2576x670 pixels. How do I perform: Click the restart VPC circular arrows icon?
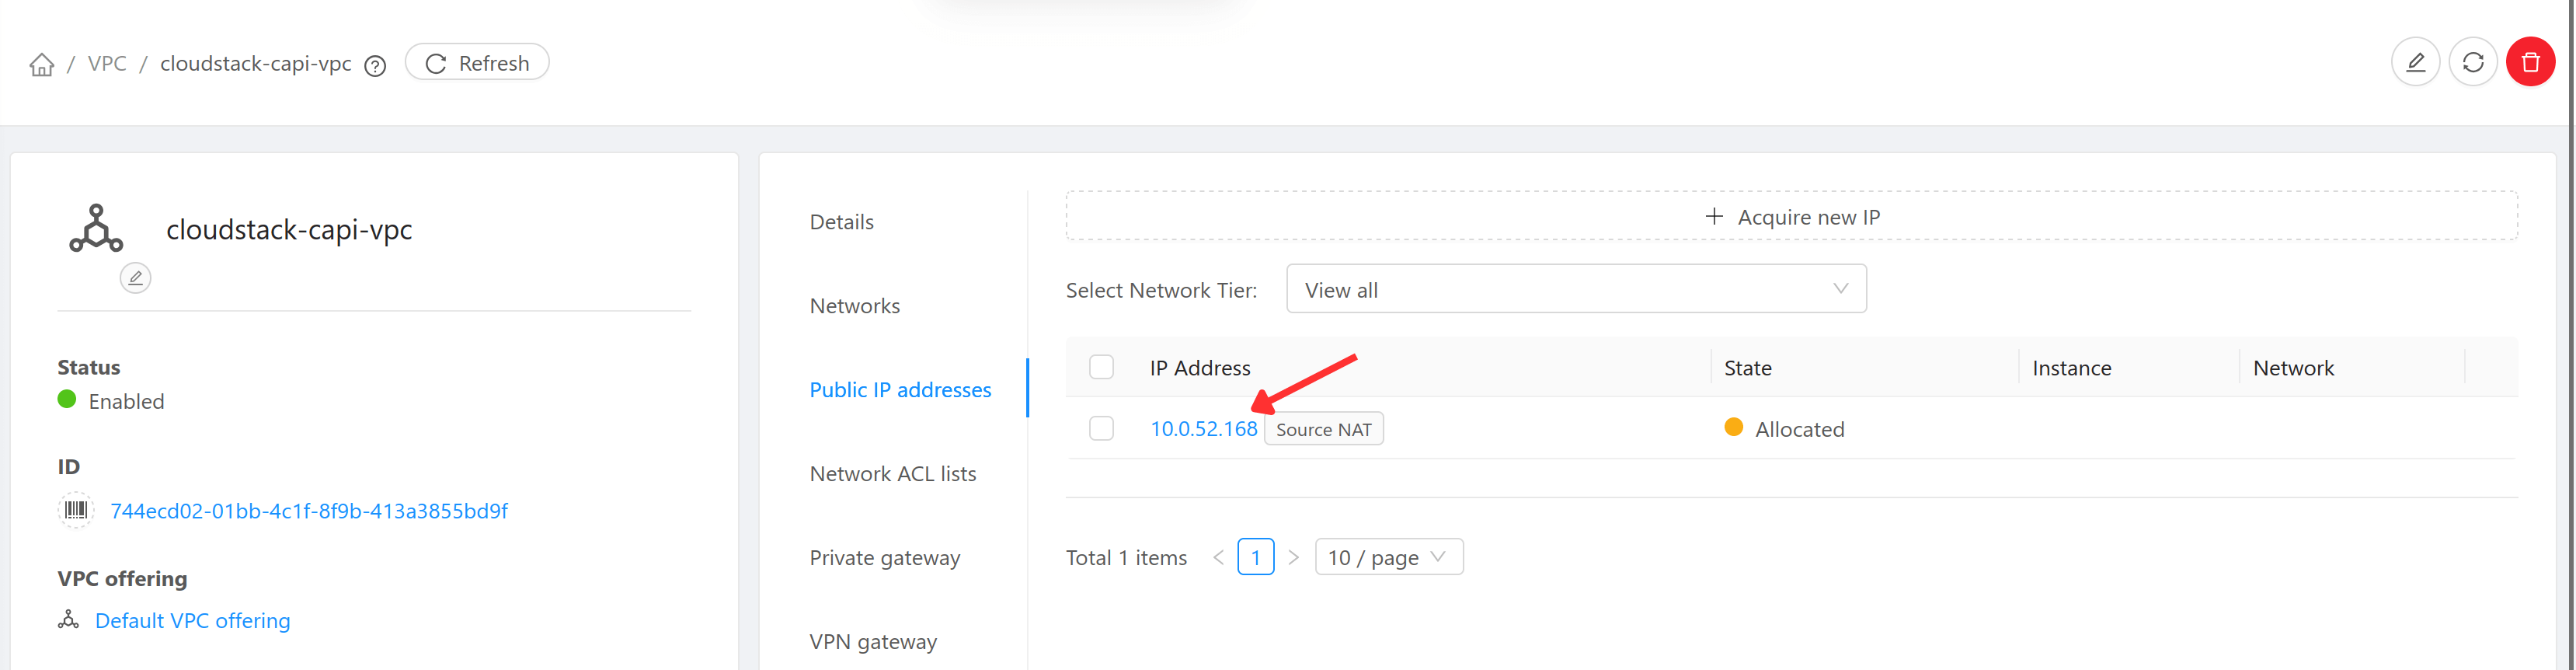pos(2473,63)
